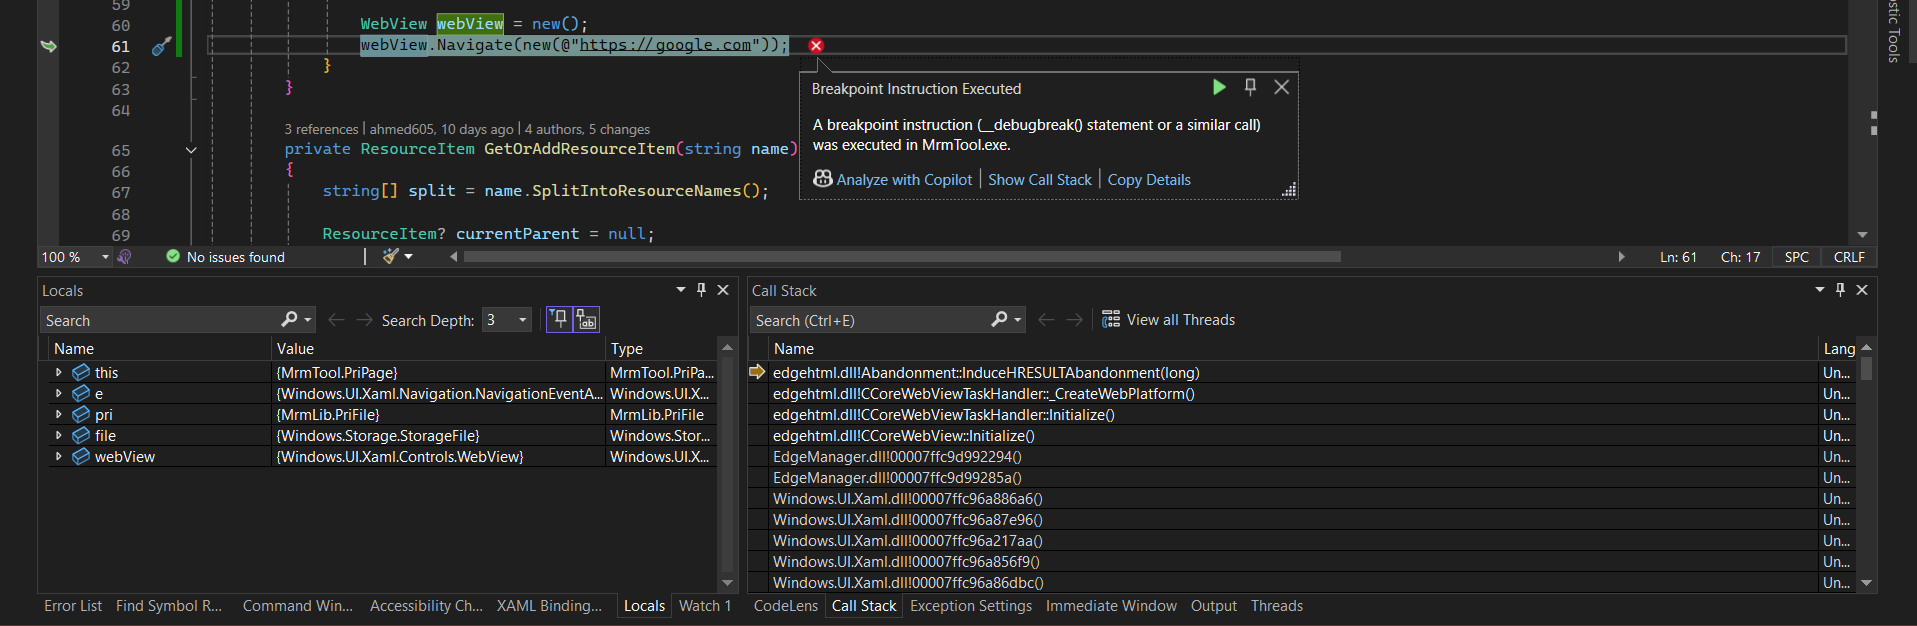Click the code cleanup broom icon
The width and height of the screenshot is (1917, 626).
click(x=391, y=257)
